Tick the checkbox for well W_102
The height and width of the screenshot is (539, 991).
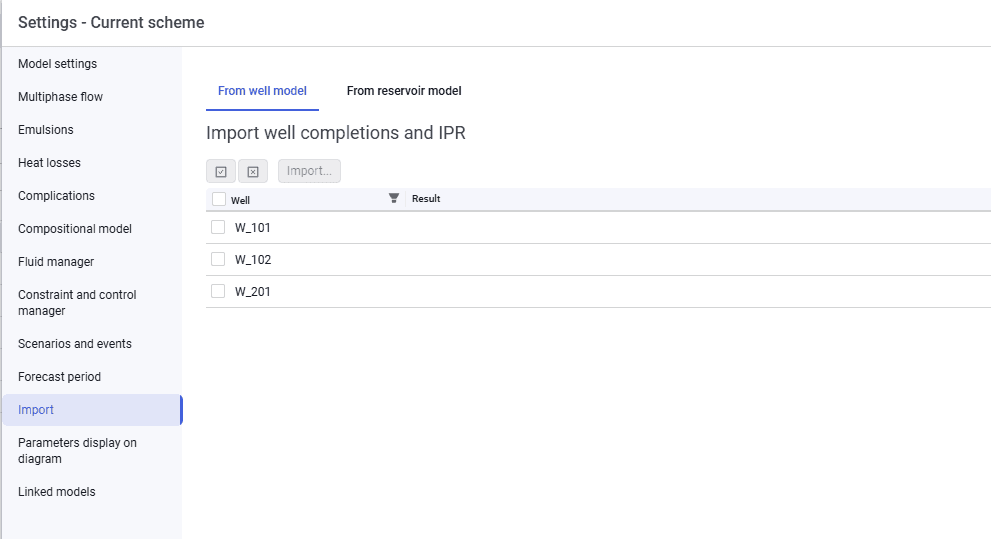pyautogui.click(x=218, y=259)
